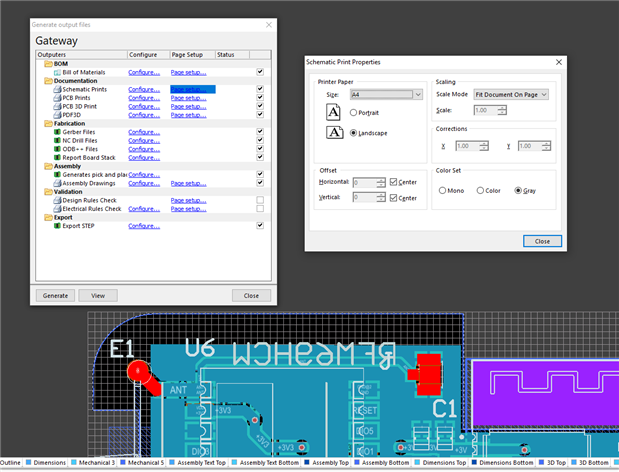
Task: Click the Design Rules Check icon
Action: point(57,200)
